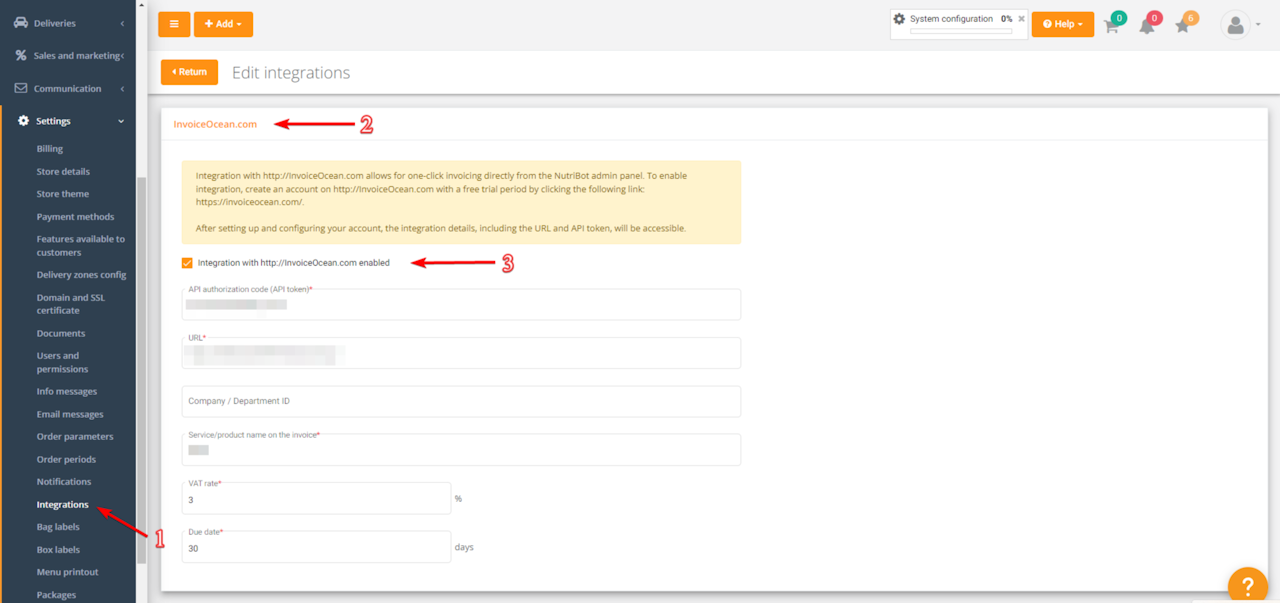Open the shopping cart icon
Screen dimensions: 1280x603
tap(1111, 26)
